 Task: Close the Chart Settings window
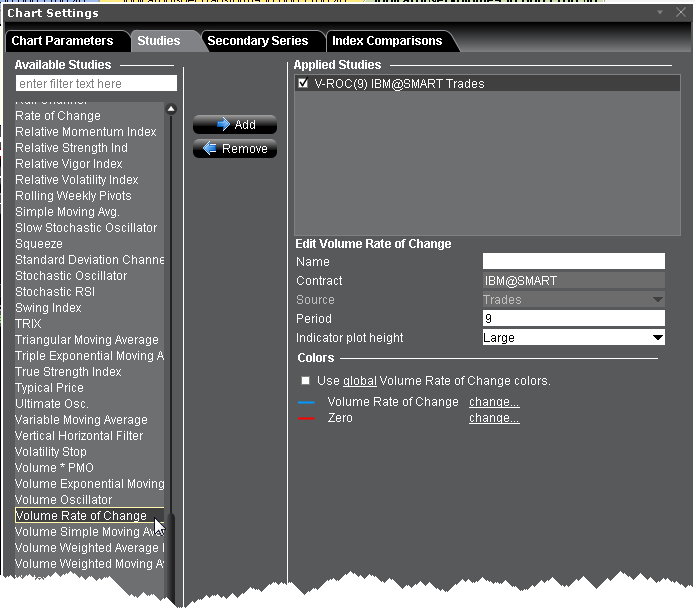[x=679, y=13]
